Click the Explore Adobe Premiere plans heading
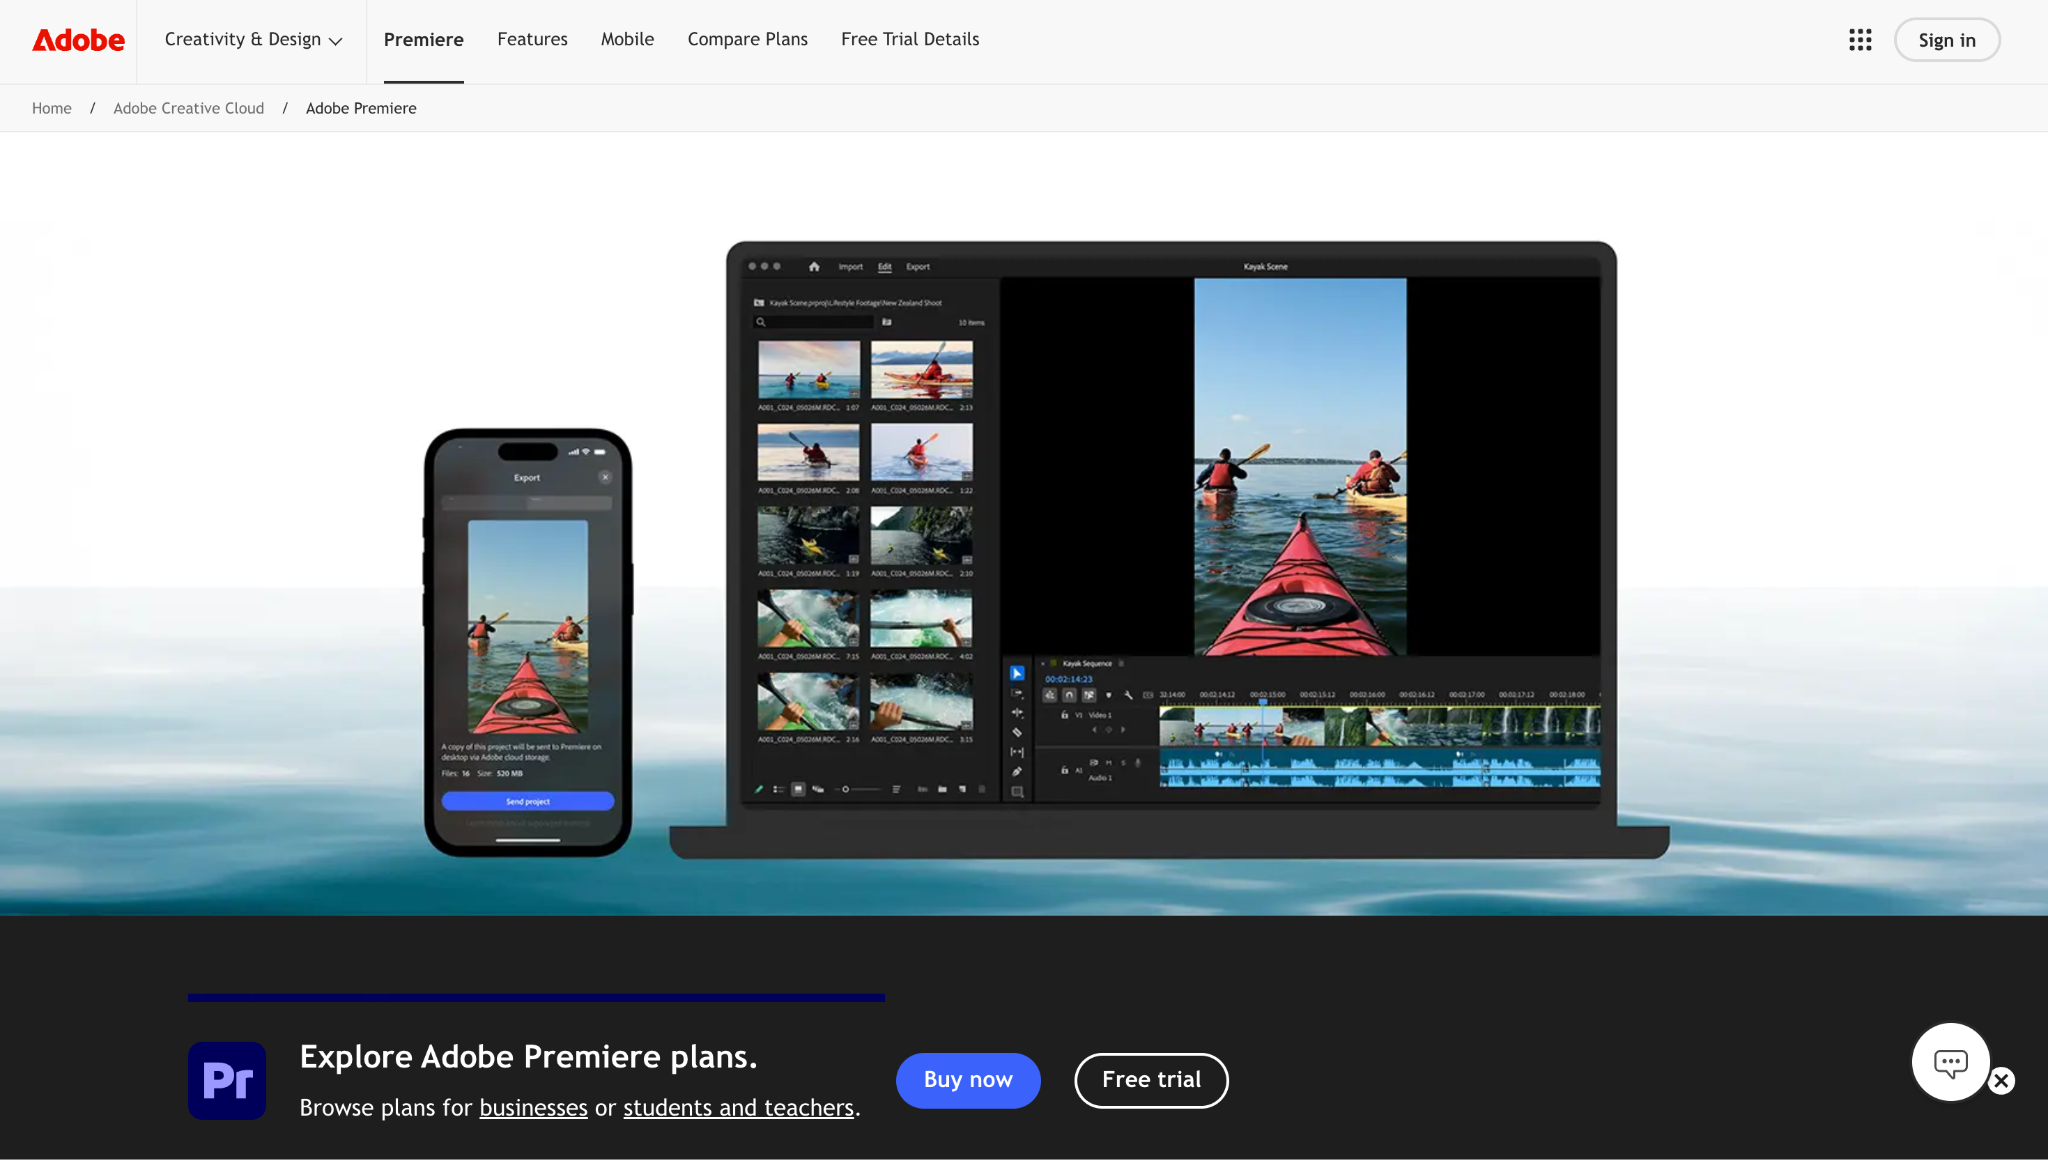The width and height of the screenshot is (2048, 1160). click(528, 1057)
